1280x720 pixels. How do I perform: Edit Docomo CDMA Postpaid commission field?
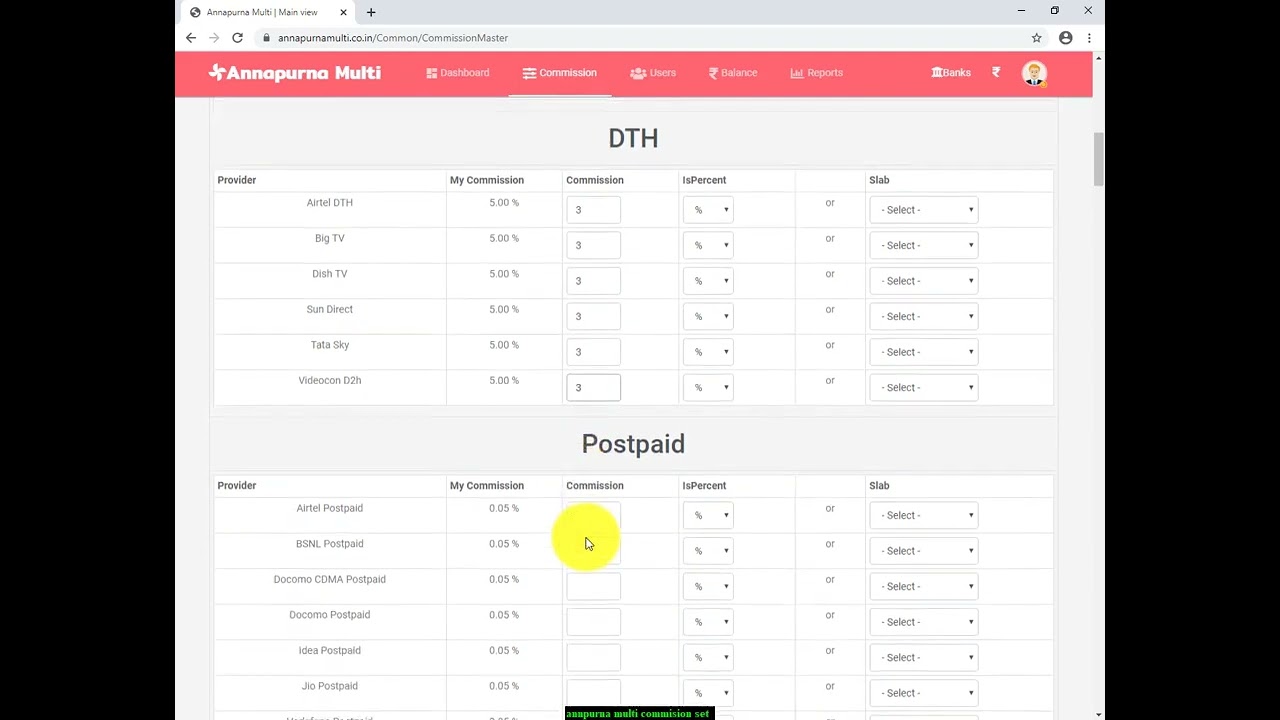click(593, 586)
